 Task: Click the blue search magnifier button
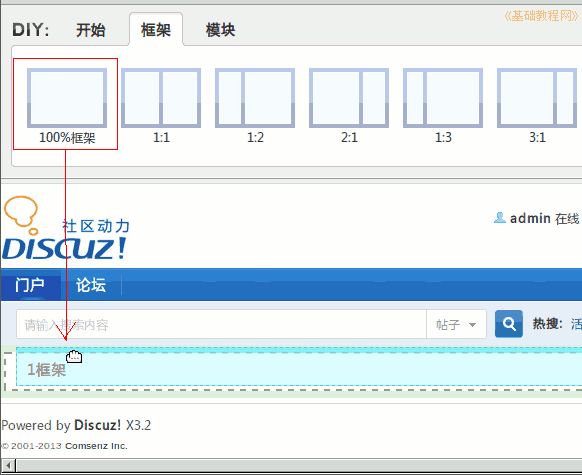[x=509, y=324]
